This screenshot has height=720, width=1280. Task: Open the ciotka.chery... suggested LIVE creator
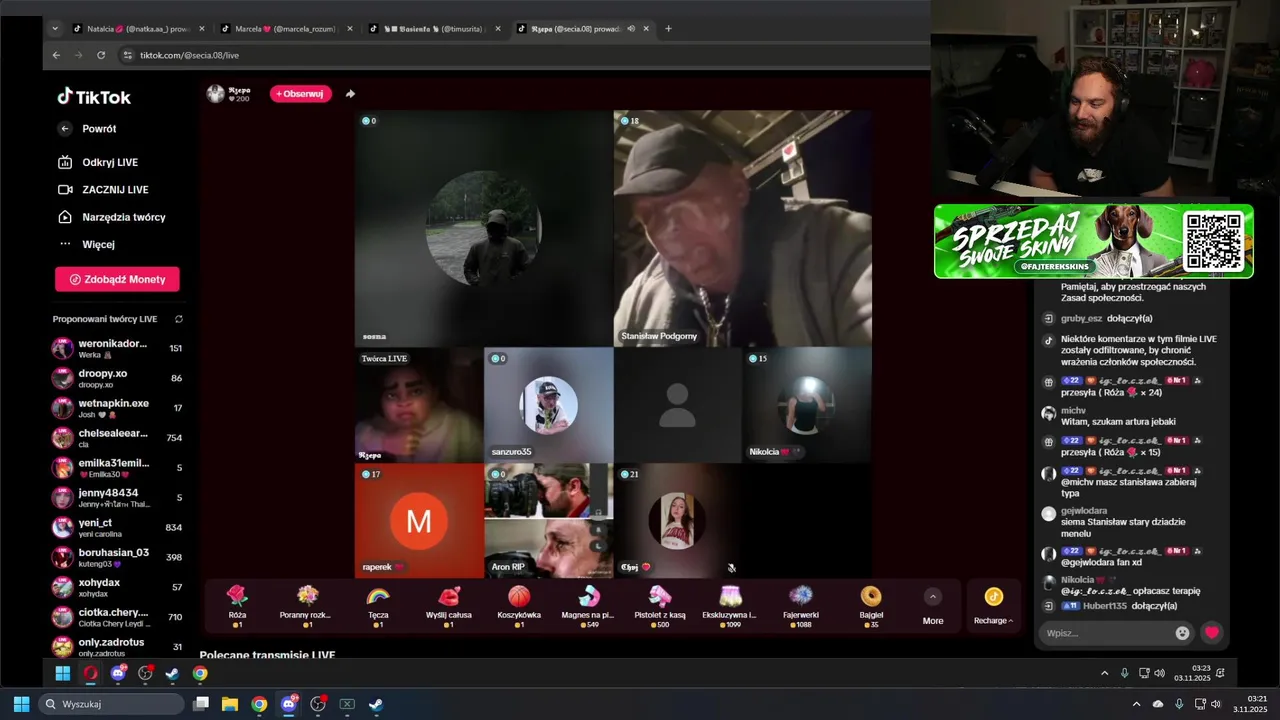click(x=117, y=617)
